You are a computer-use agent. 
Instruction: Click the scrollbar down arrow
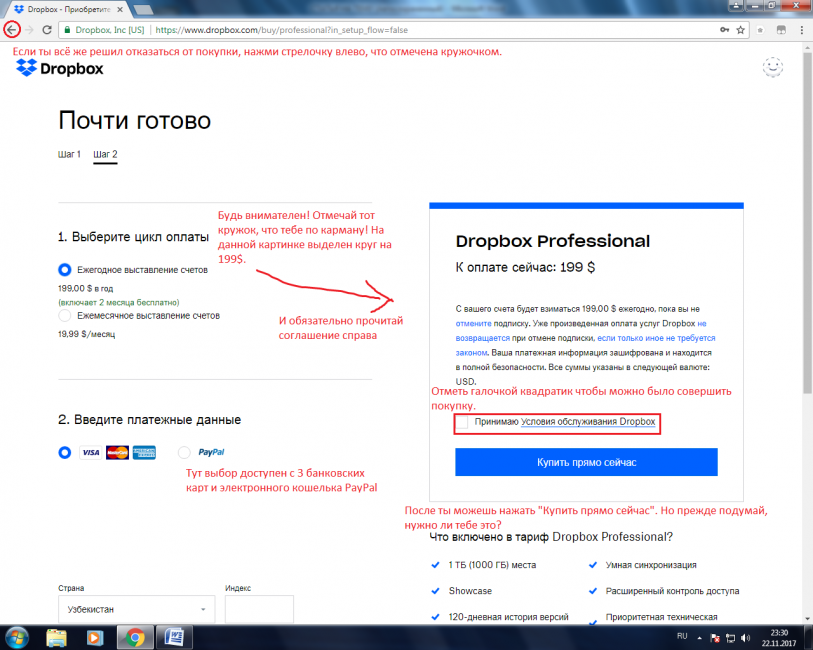(x=807, y=618)
